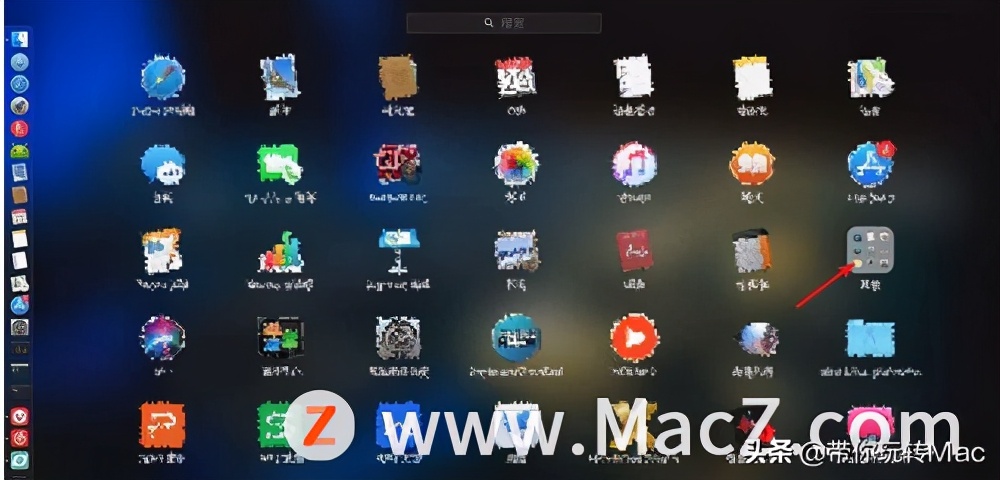Open the light blue folder icon
Screen dimensions: 1000x480
coord(871,338)
